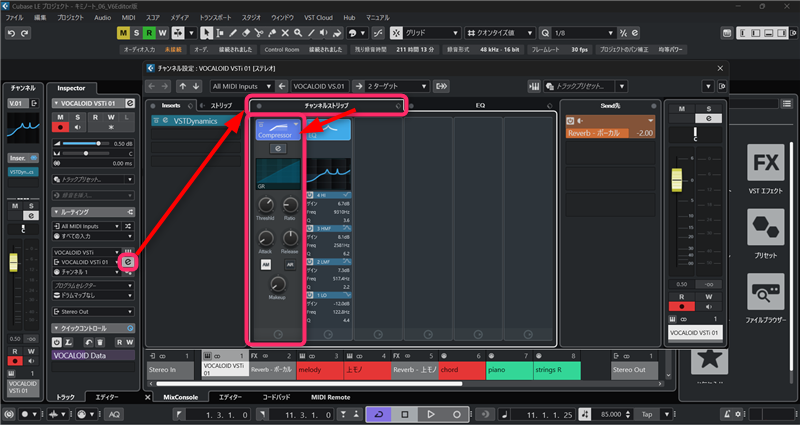800x425 pixels.
Task: Toggle Snap on/off button before グリッド
Action: 396,33
